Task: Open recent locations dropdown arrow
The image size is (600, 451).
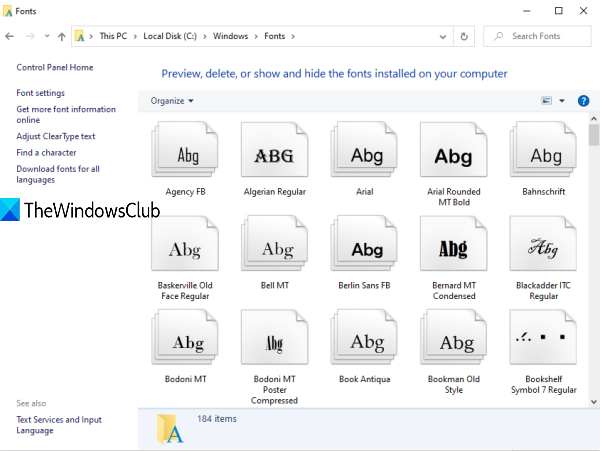Action: [x=47, y=36]
